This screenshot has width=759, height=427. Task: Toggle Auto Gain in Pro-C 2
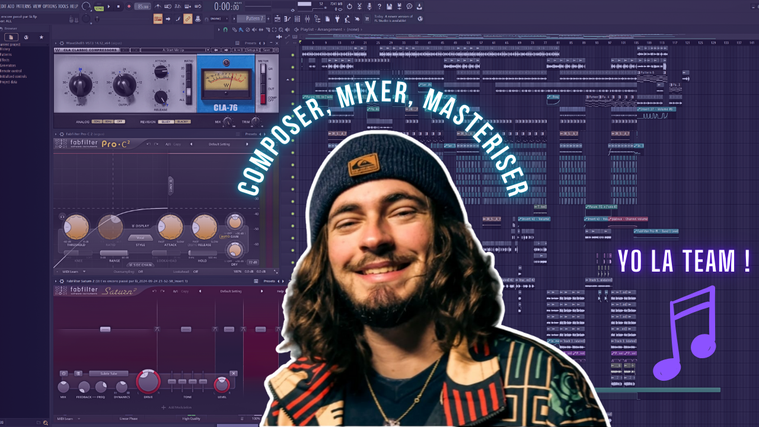tap(227, 237)
